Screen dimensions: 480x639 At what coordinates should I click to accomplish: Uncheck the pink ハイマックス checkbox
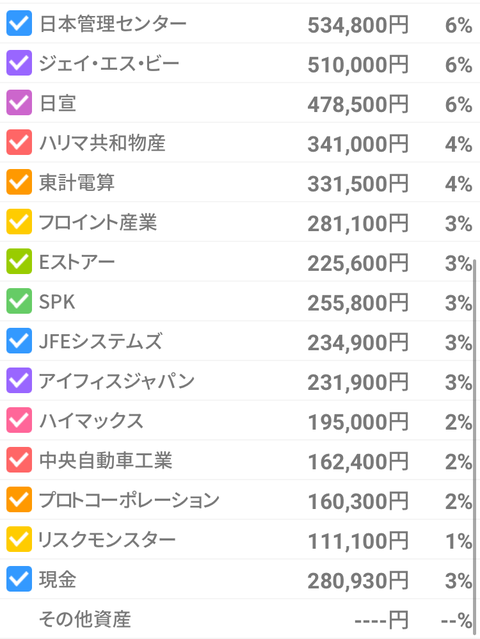point(19,420)
